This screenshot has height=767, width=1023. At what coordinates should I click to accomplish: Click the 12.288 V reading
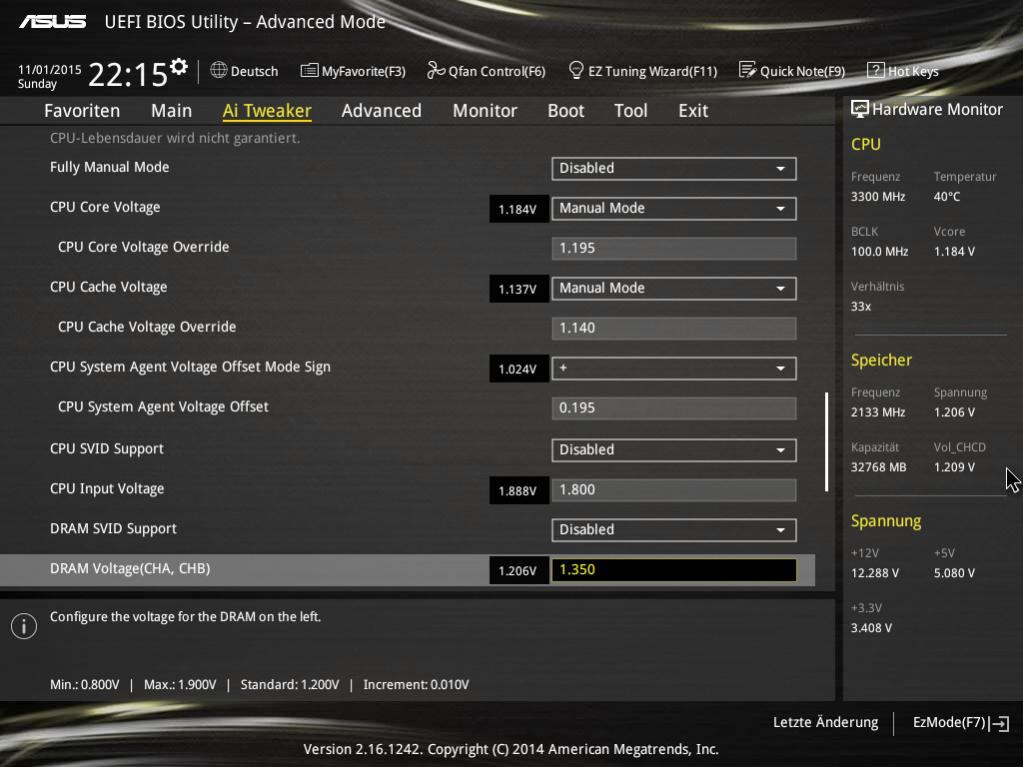click(x=874, y=573)
